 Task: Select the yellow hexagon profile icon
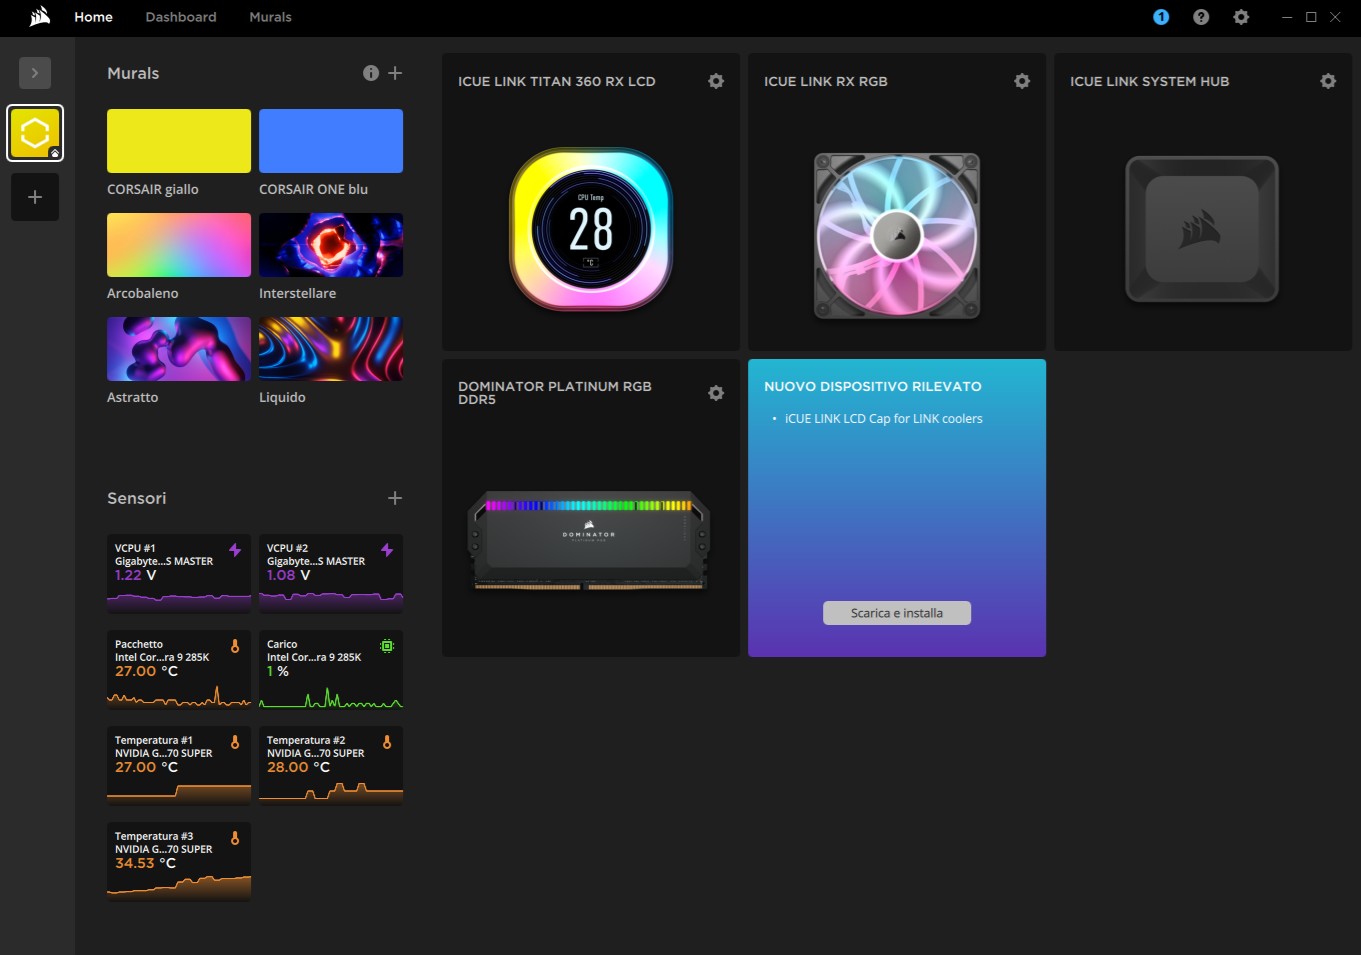(x=35, y=133)
